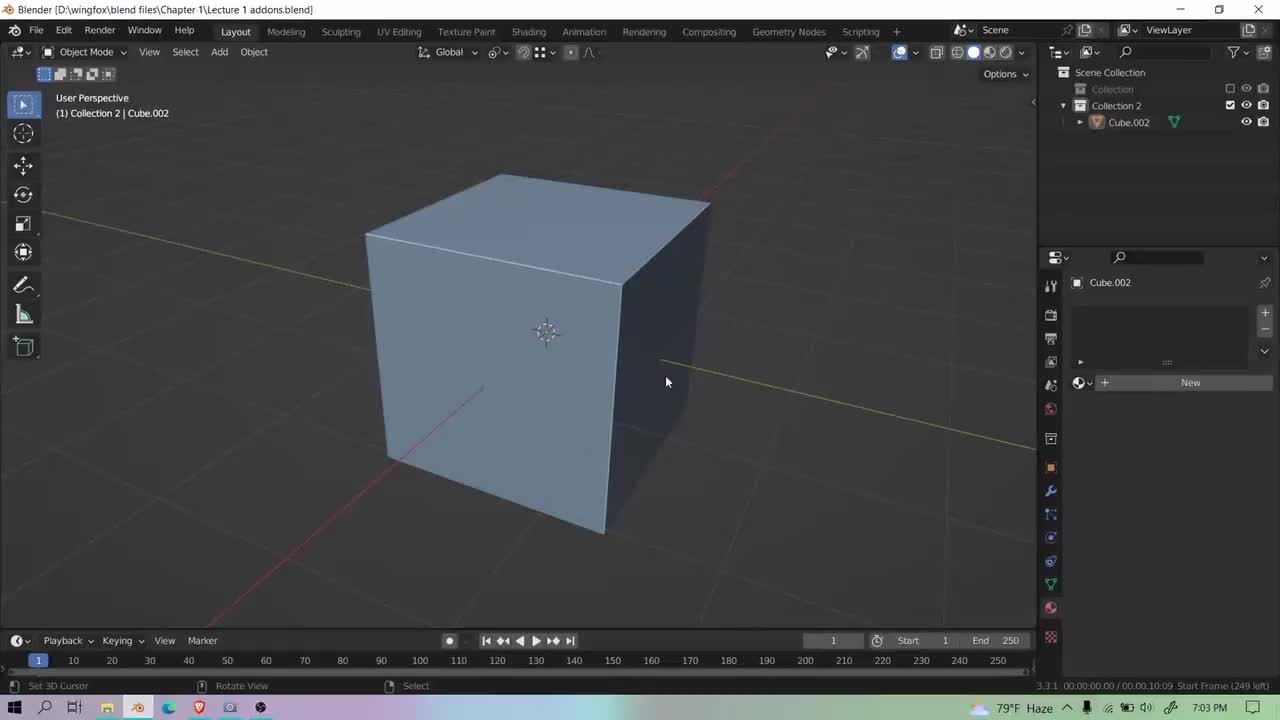The height and width of the screenshot is (720, 1280).
Task: Jump to the timeline's last frame
Action: [570, 641]
